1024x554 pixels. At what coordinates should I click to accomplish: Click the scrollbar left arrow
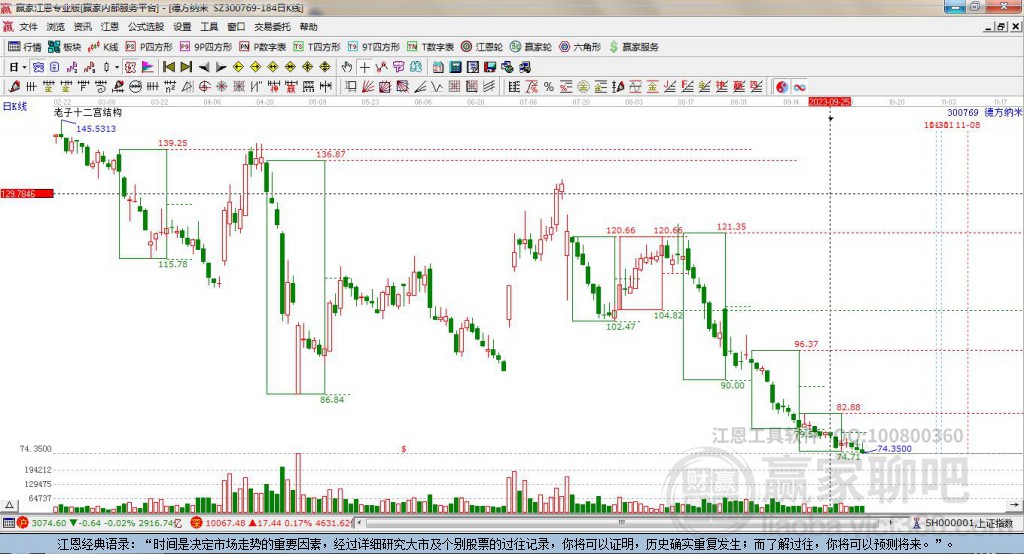click(x=360, y=523)
